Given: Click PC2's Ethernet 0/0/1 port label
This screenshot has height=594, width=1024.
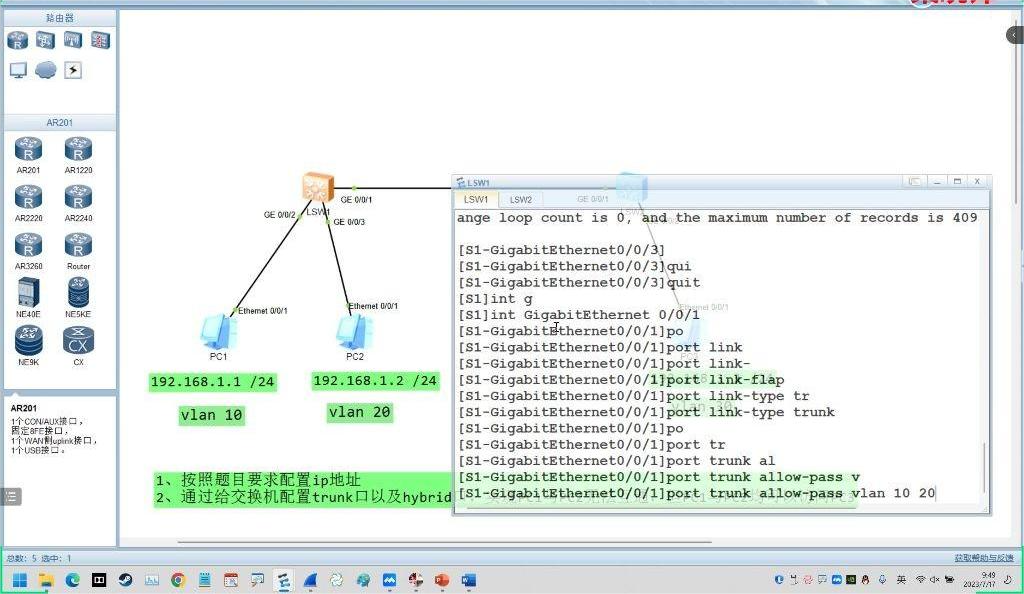Looking at the screenshot, I should pyautogui.click(x=373, y=305).
